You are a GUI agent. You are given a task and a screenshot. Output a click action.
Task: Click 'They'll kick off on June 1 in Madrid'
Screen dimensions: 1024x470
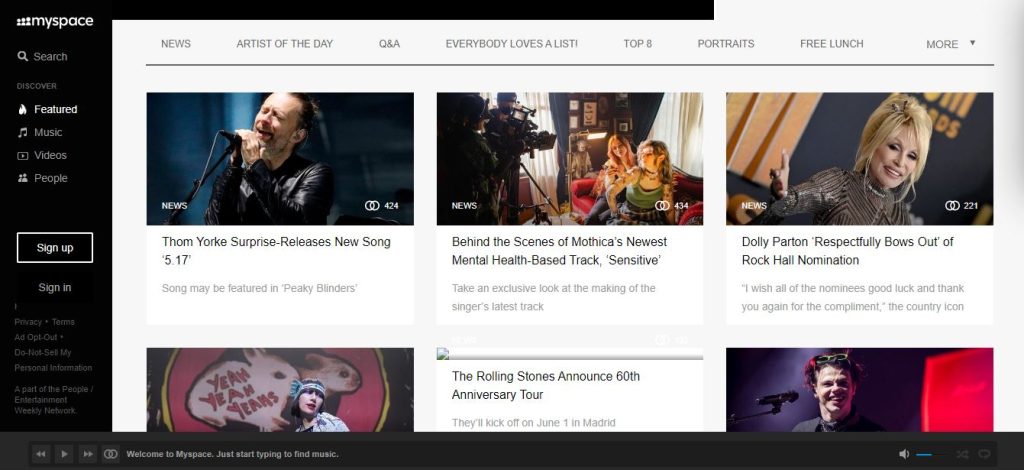pos(534,423)
